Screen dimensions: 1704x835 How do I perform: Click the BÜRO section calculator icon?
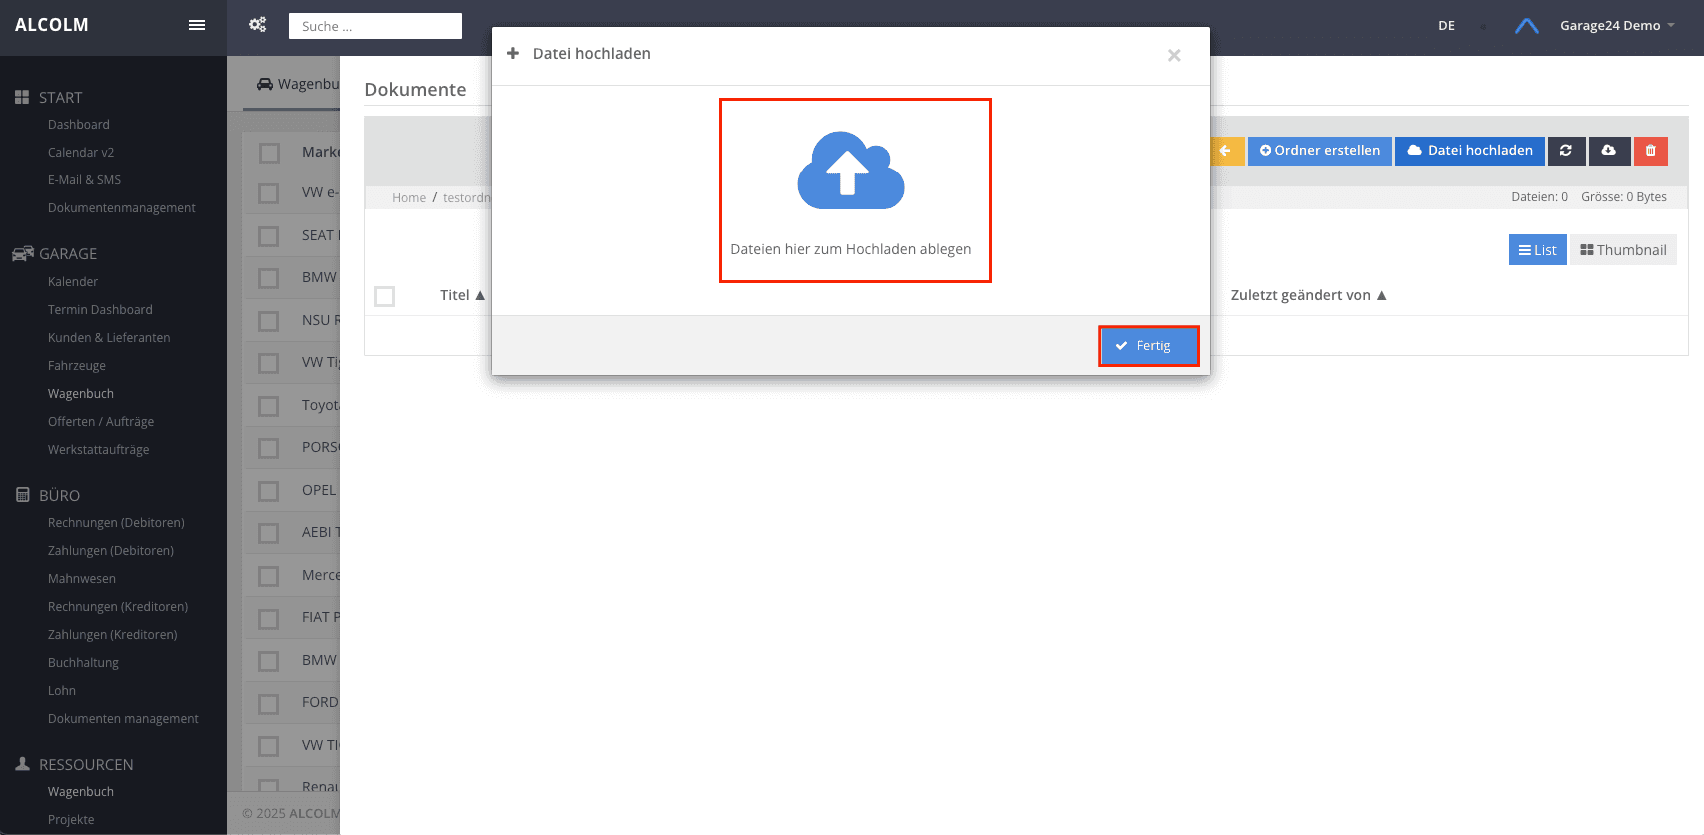23,495
